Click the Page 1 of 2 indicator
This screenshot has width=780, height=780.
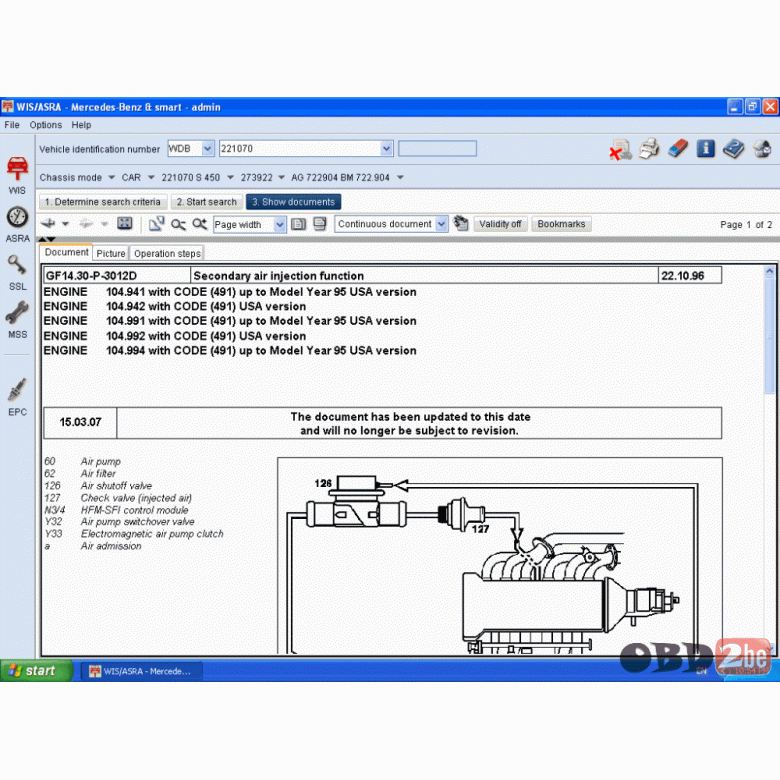click(x=746, y=224)
